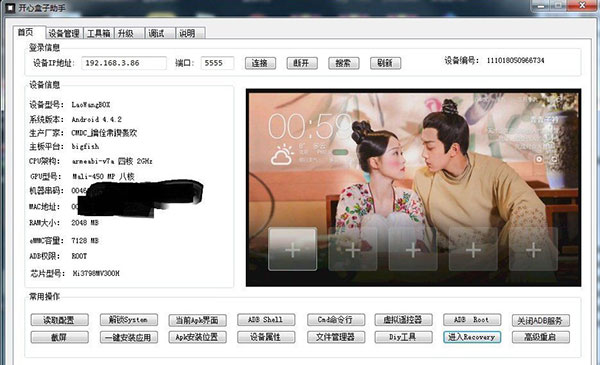Click the Mali-450 MP GPU text
This screenshot has height=365, width=600.
coord(104,176)
